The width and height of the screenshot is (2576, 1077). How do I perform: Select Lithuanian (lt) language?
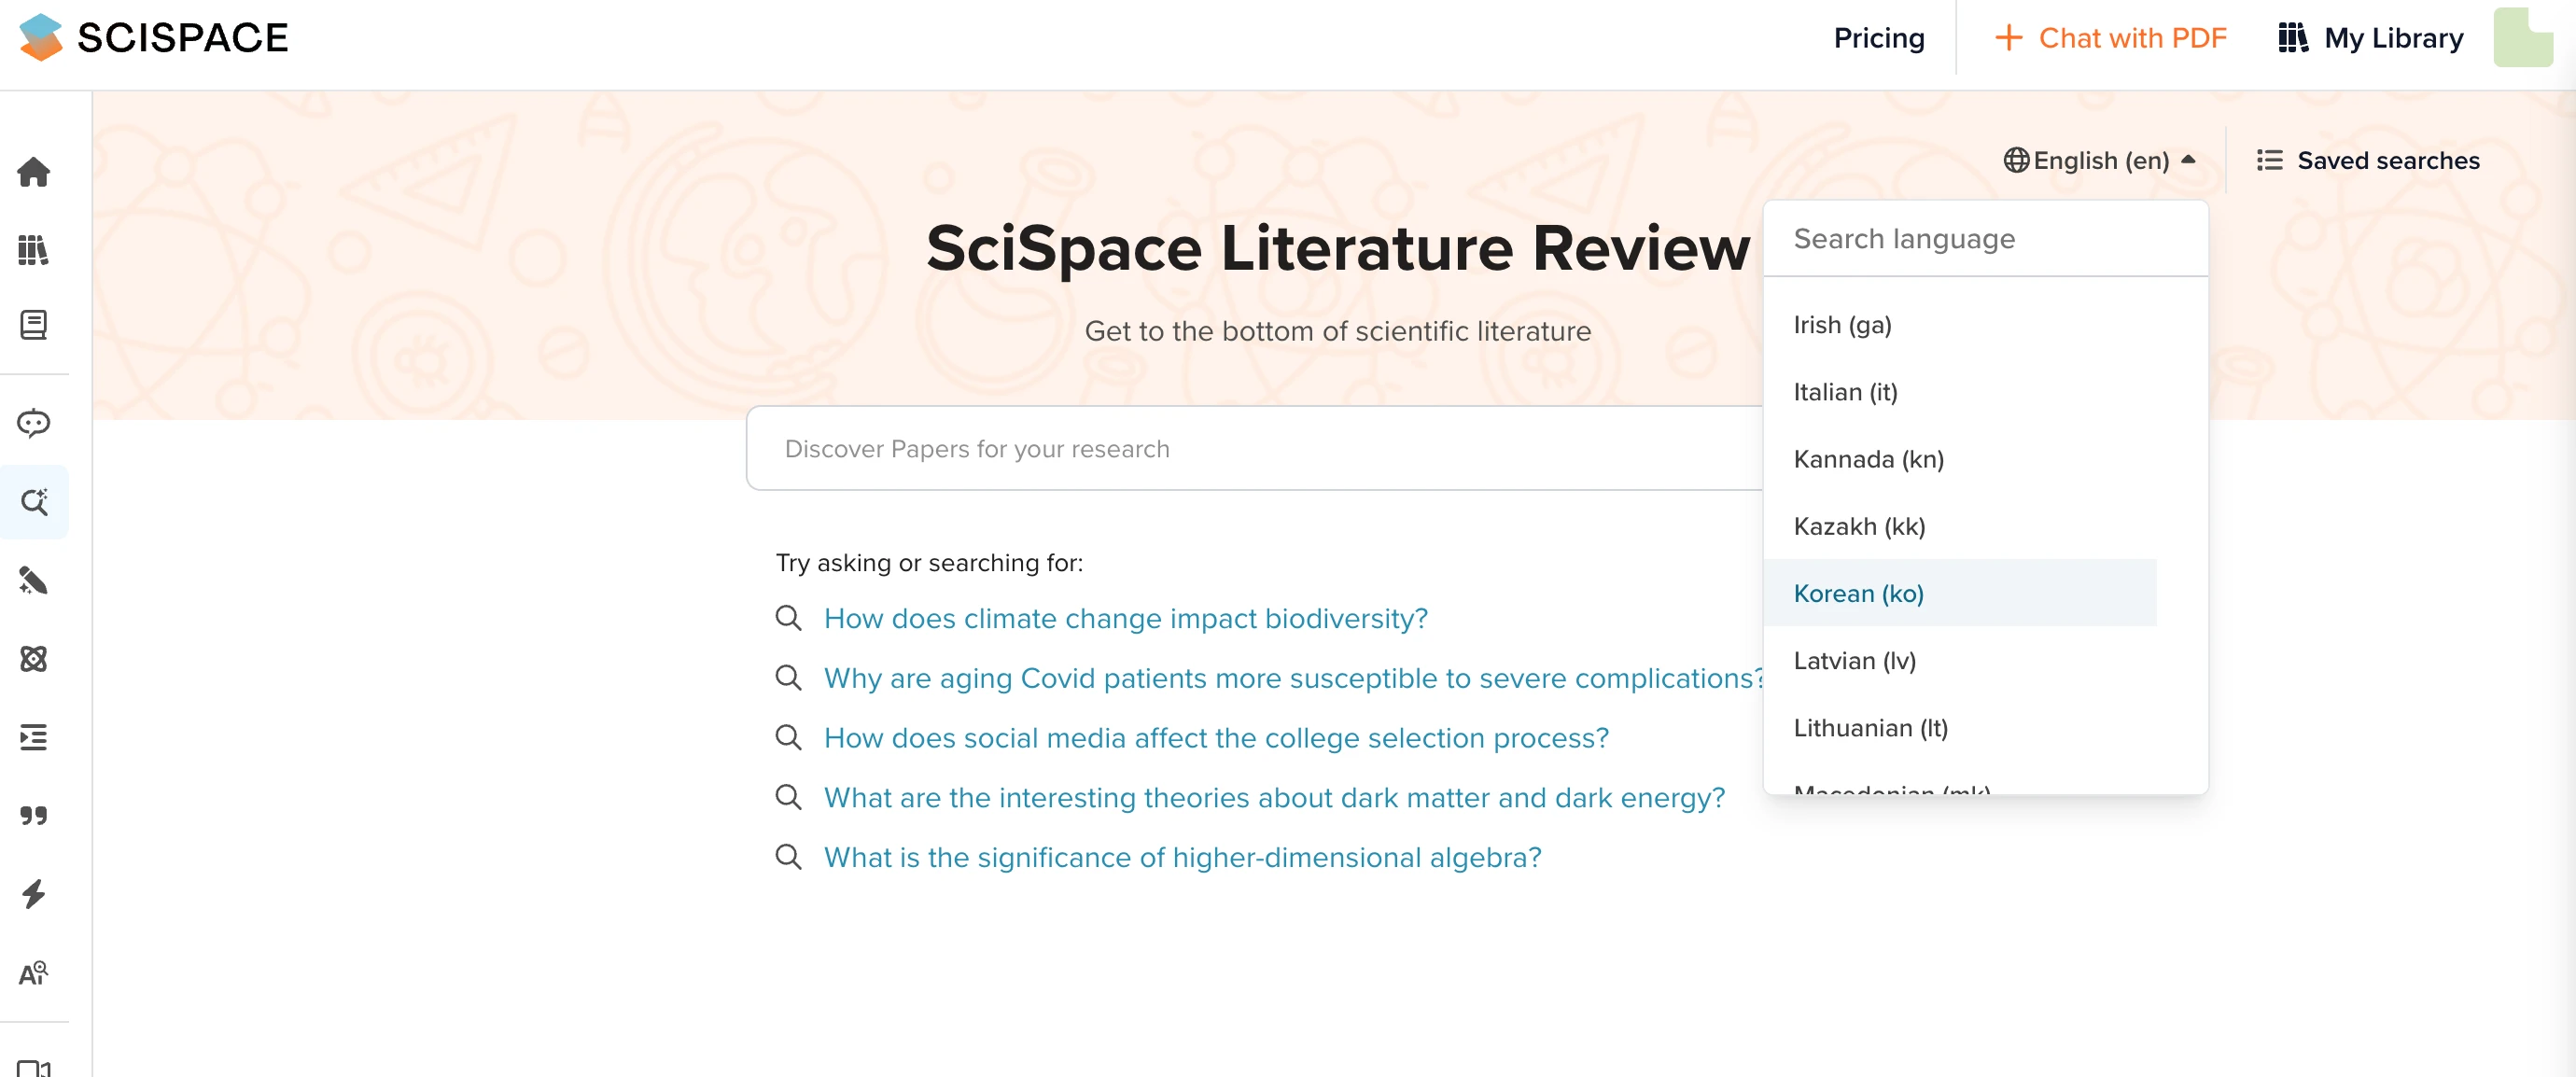(x=1870, y=728)
